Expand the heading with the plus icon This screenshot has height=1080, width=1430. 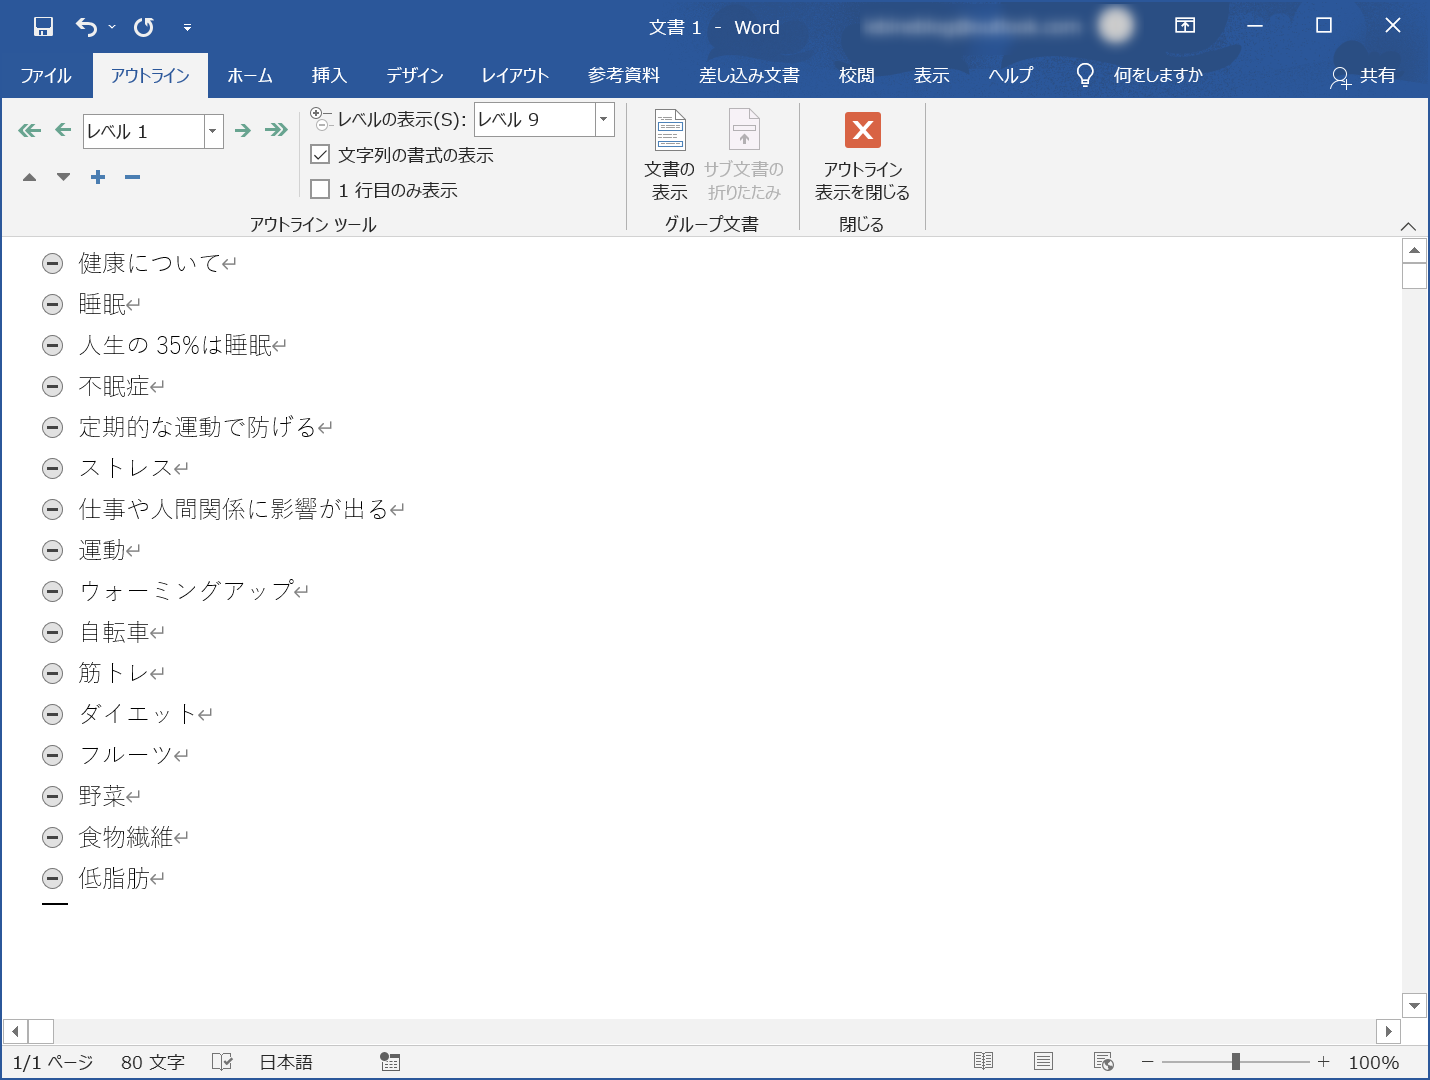(98, 177)
